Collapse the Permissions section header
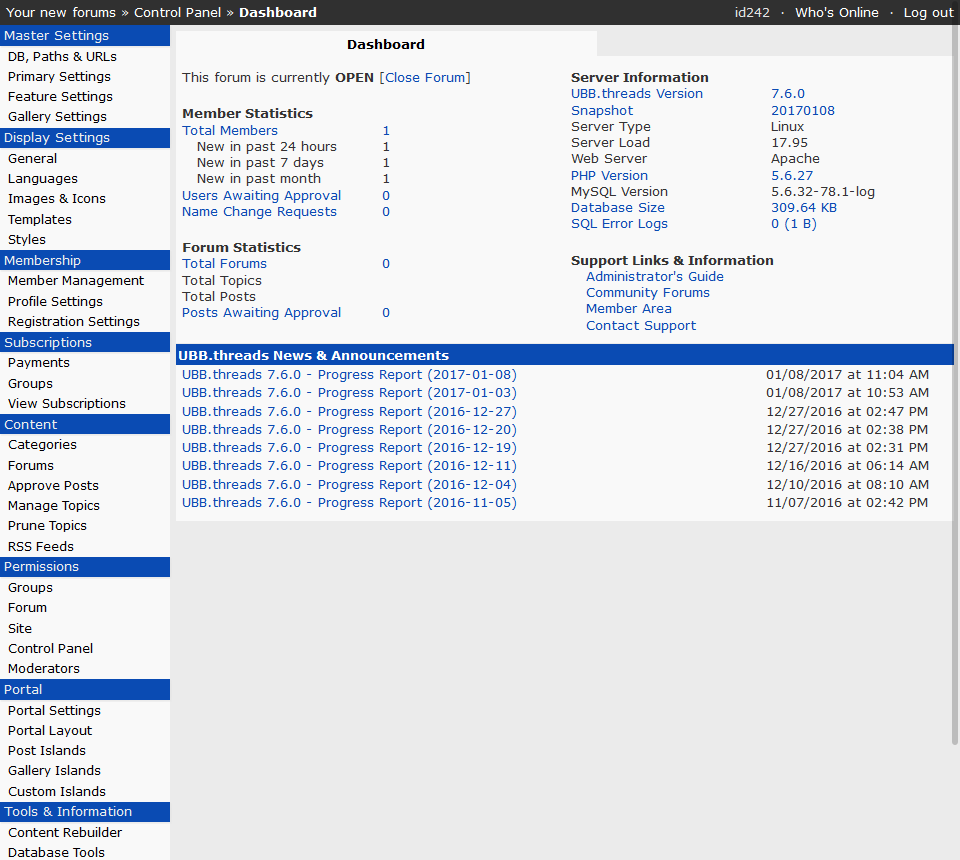 pyautogui.click(x=85, y=567)
